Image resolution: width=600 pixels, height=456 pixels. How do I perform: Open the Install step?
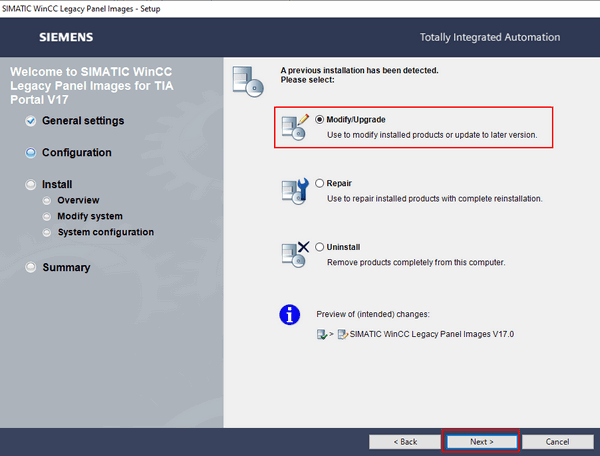(x=57, y=184)
